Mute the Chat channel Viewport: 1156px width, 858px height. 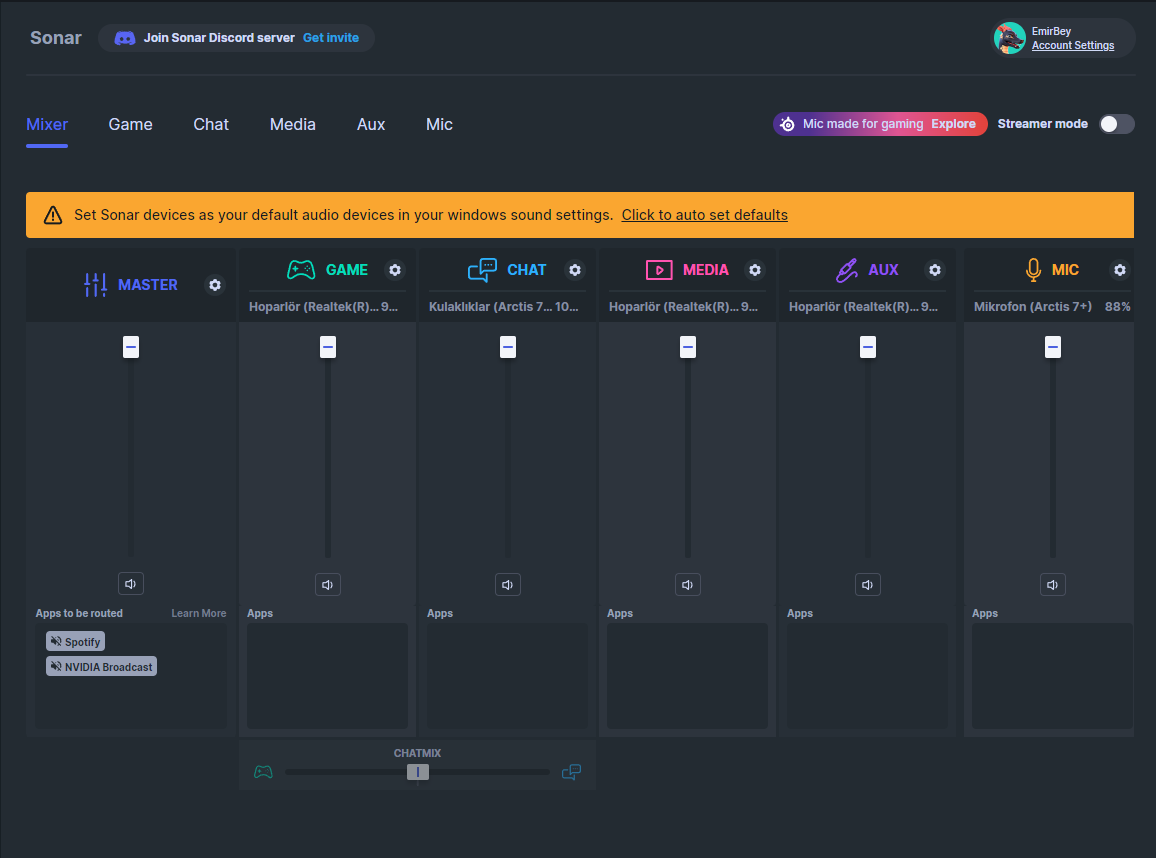click(507, 585)
